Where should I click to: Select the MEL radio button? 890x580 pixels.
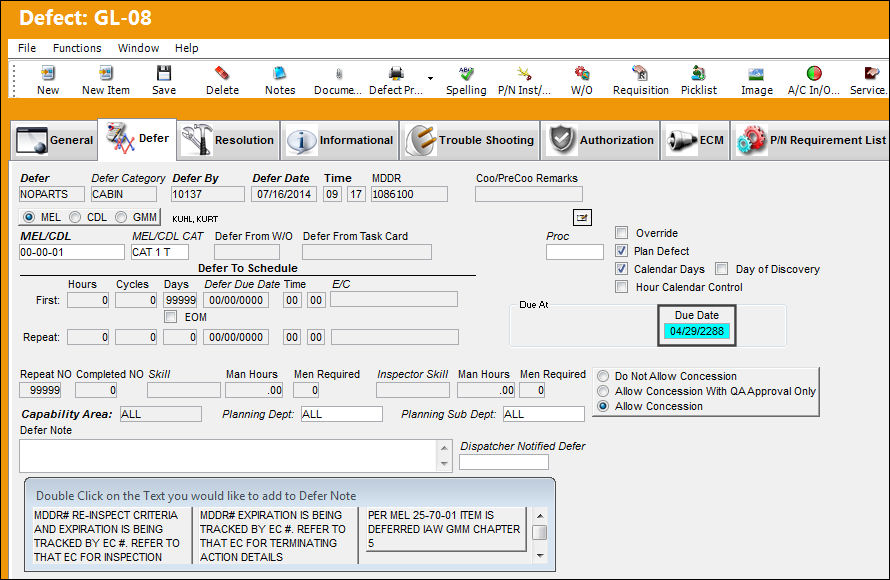click(29, 217)
